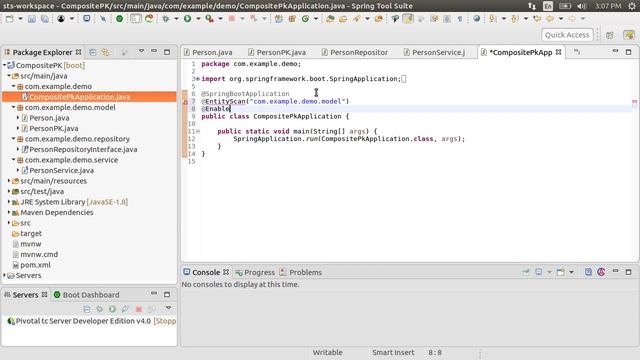Expand JRE System Library node

[x=9, y=202]
